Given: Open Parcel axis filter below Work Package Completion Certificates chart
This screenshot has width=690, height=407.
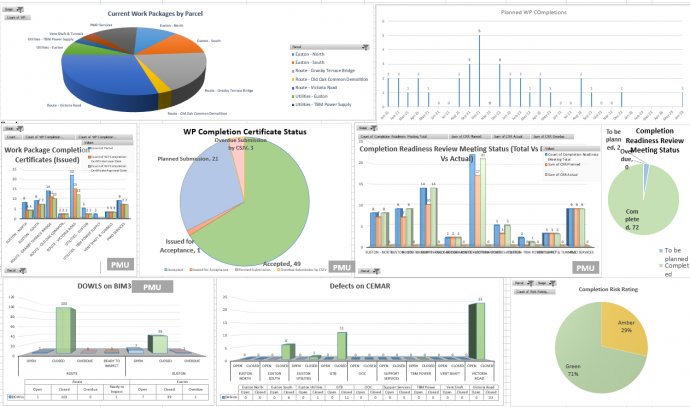Looking at the screenshot, I should click(x=14, y=270).
